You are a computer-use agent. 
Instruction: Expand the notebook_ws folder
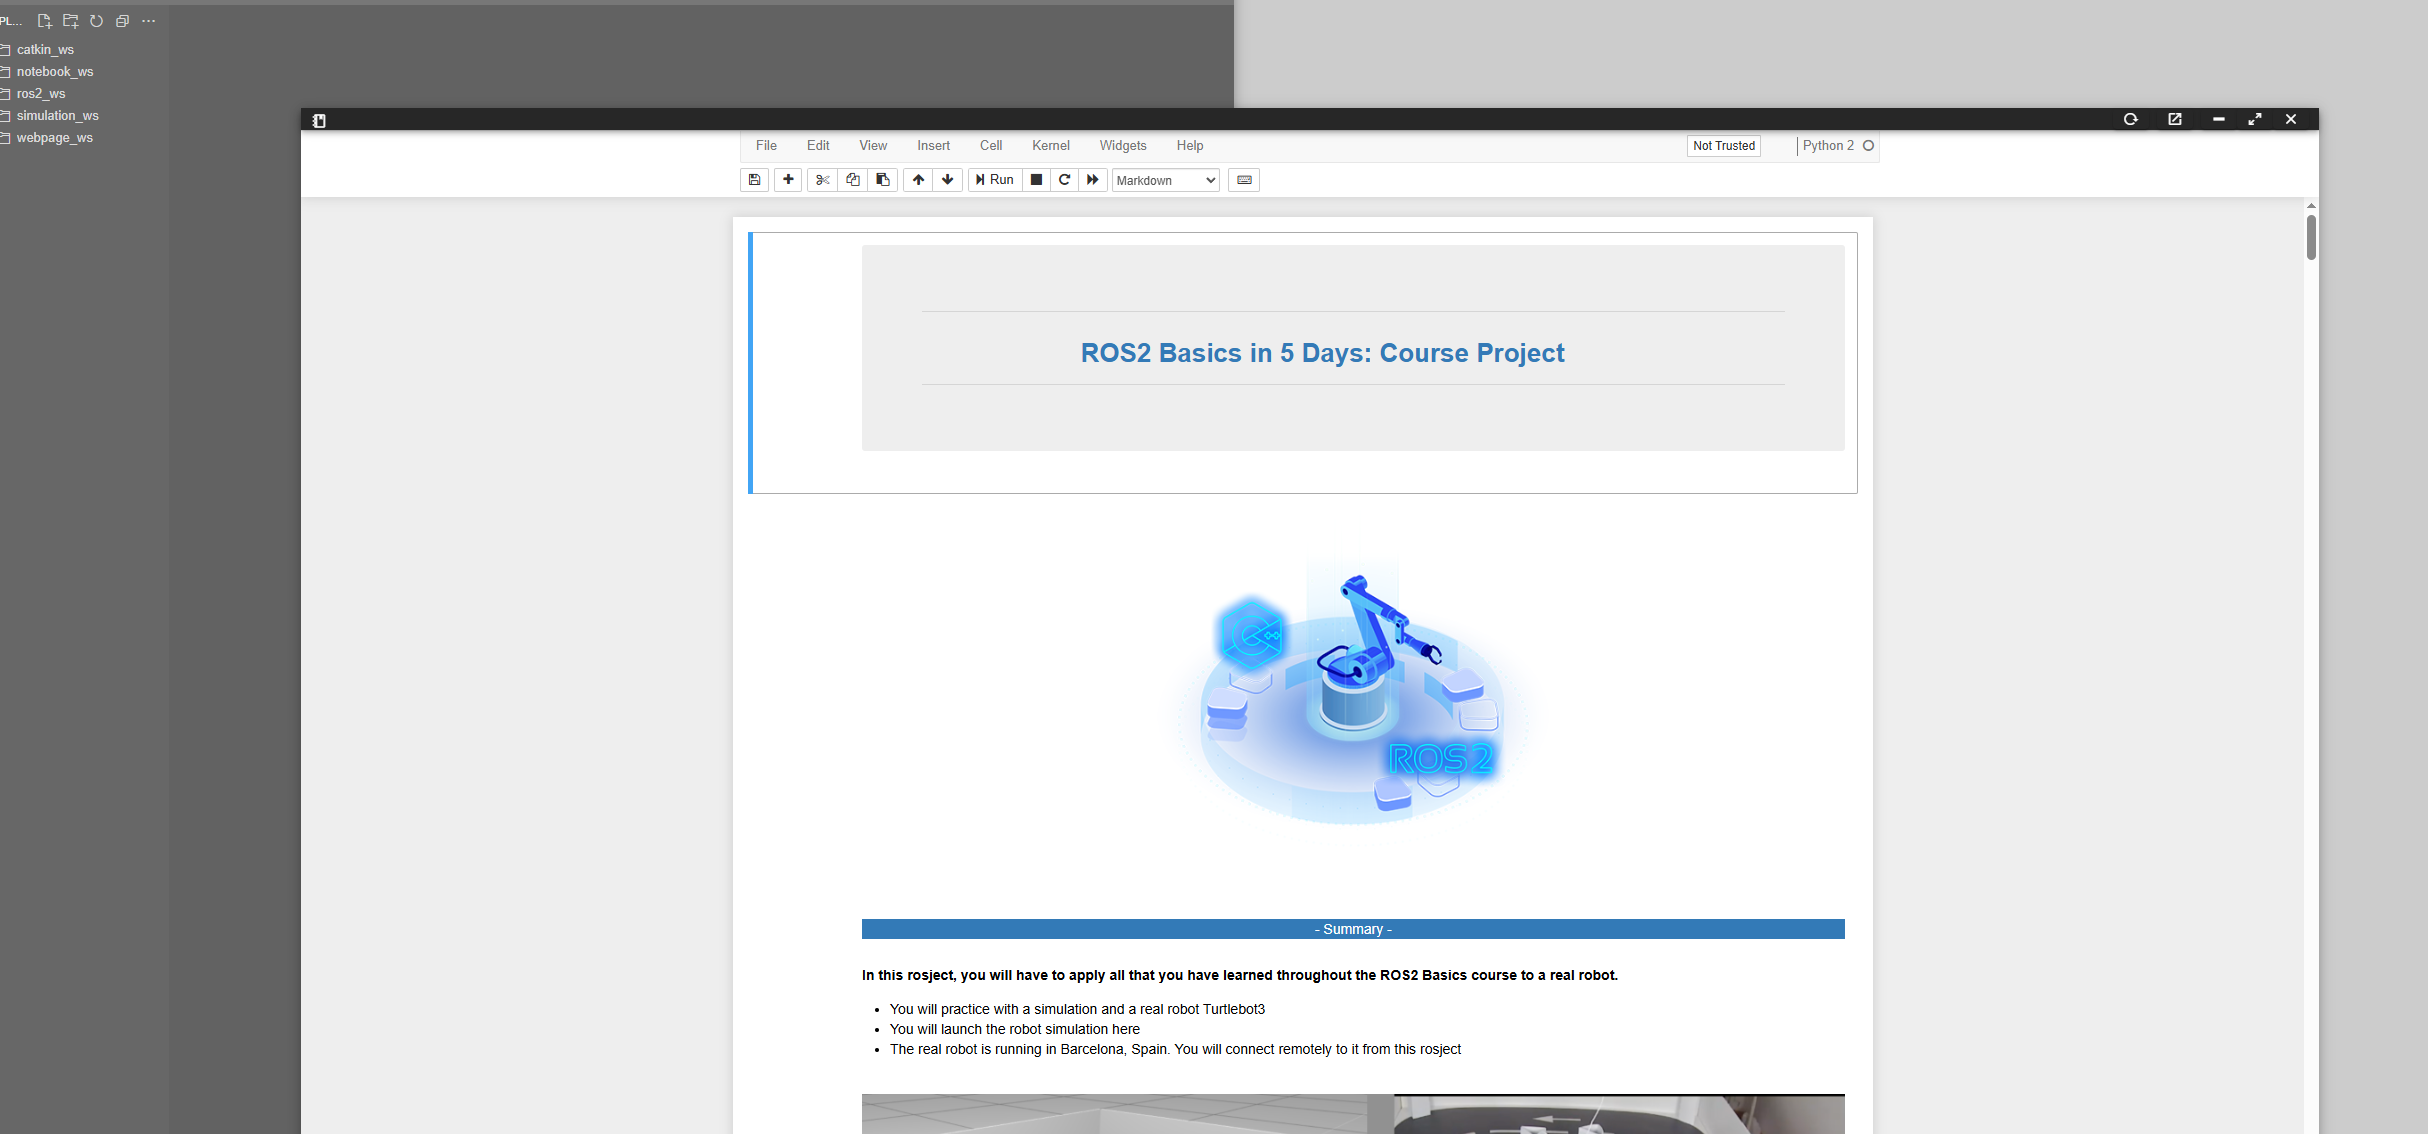click(x=55, y=72)
